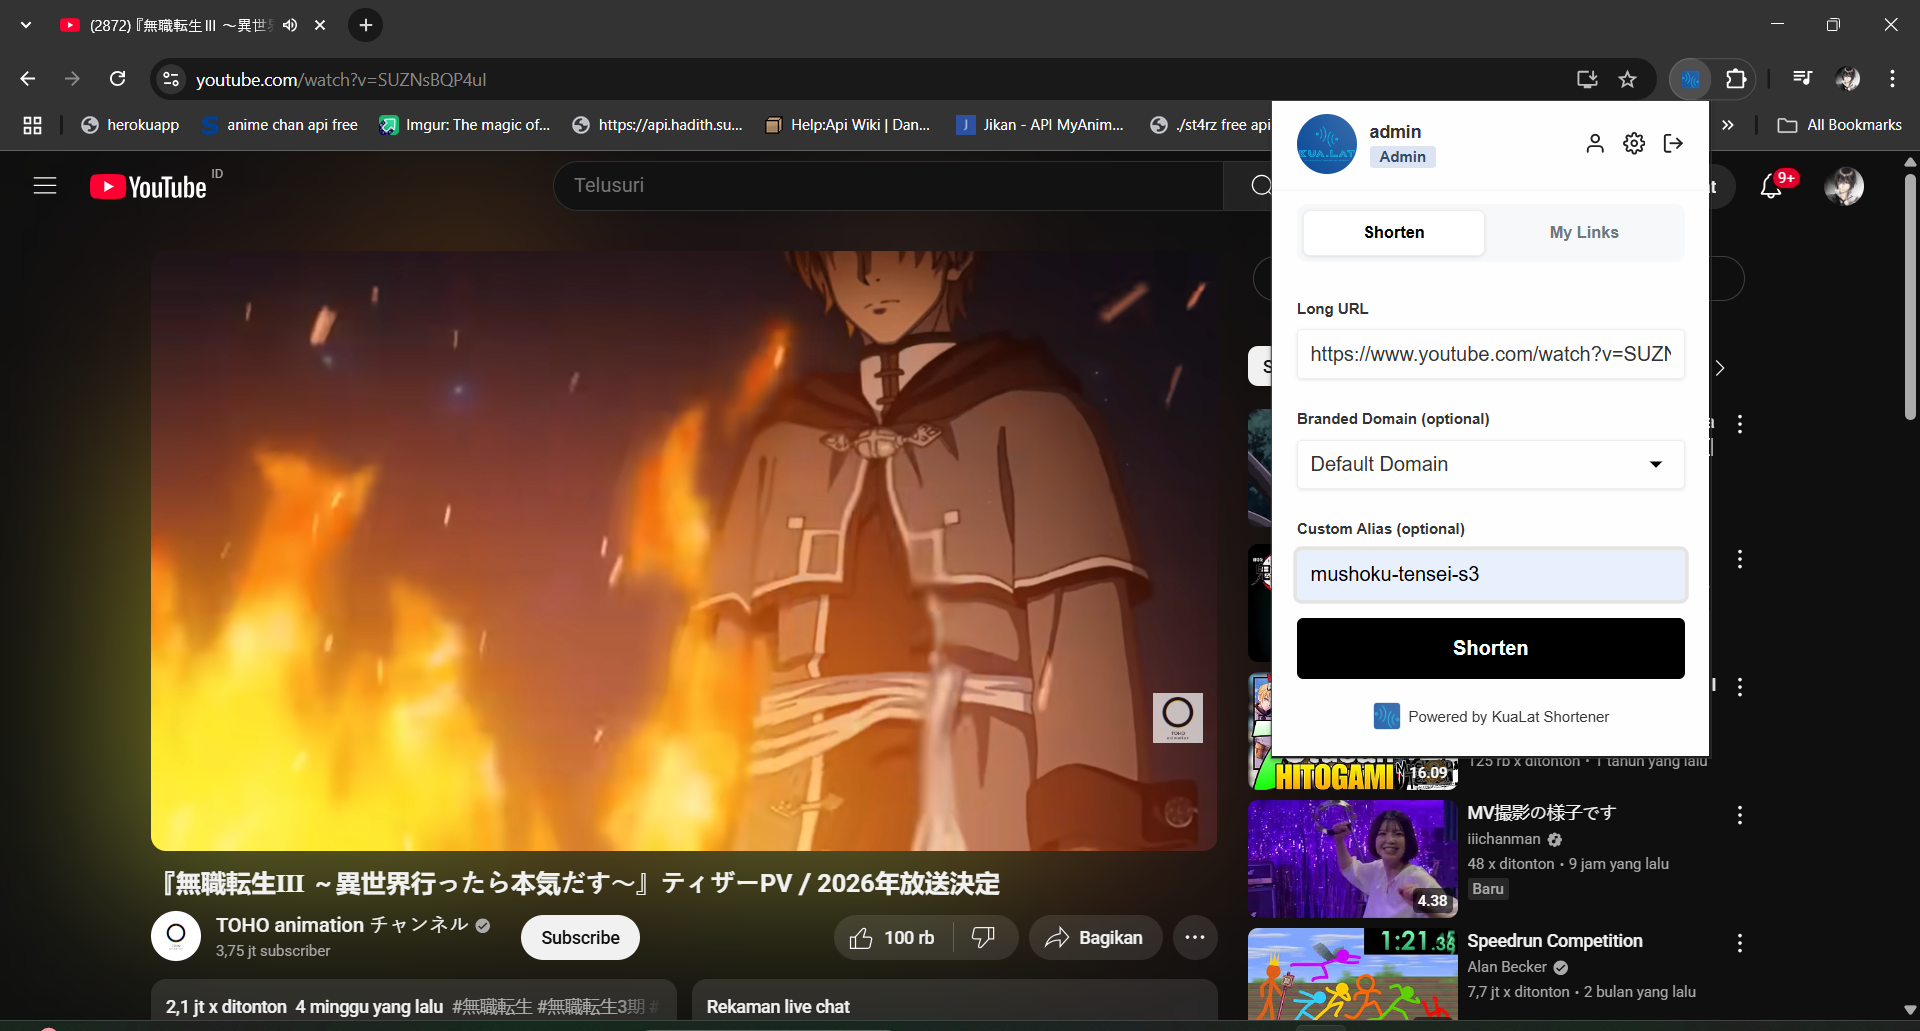Viewport: 1920px width, 1031px height.
Task: Click the Long URL input field
Action: [1490, 354]
